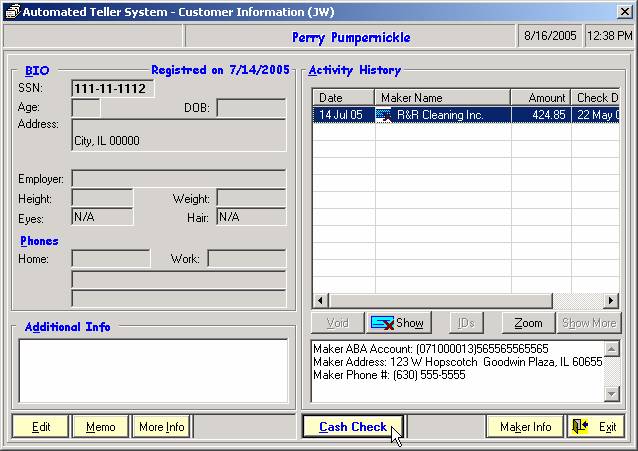Click the app icon in title bar
This screenshot has height=451, width=638.
12,10
